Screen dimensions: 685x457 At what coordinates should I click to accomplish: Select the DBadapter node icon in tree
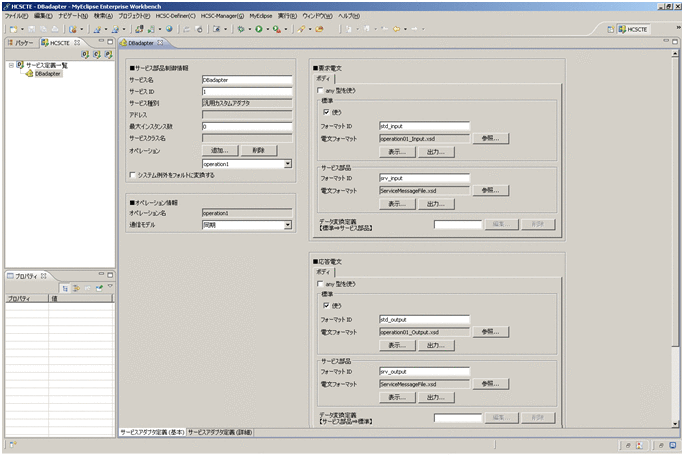click(28, 74)
